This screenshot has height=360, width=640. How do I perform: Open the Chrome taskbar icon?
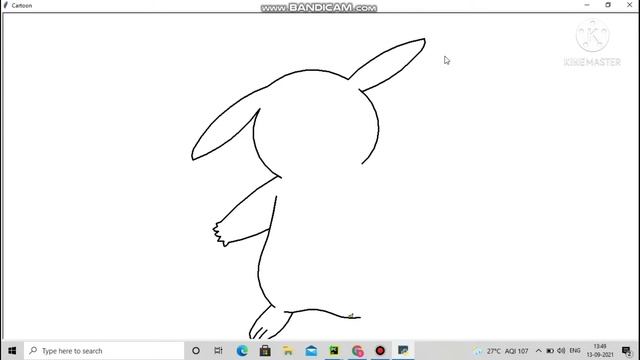[357, 351]
